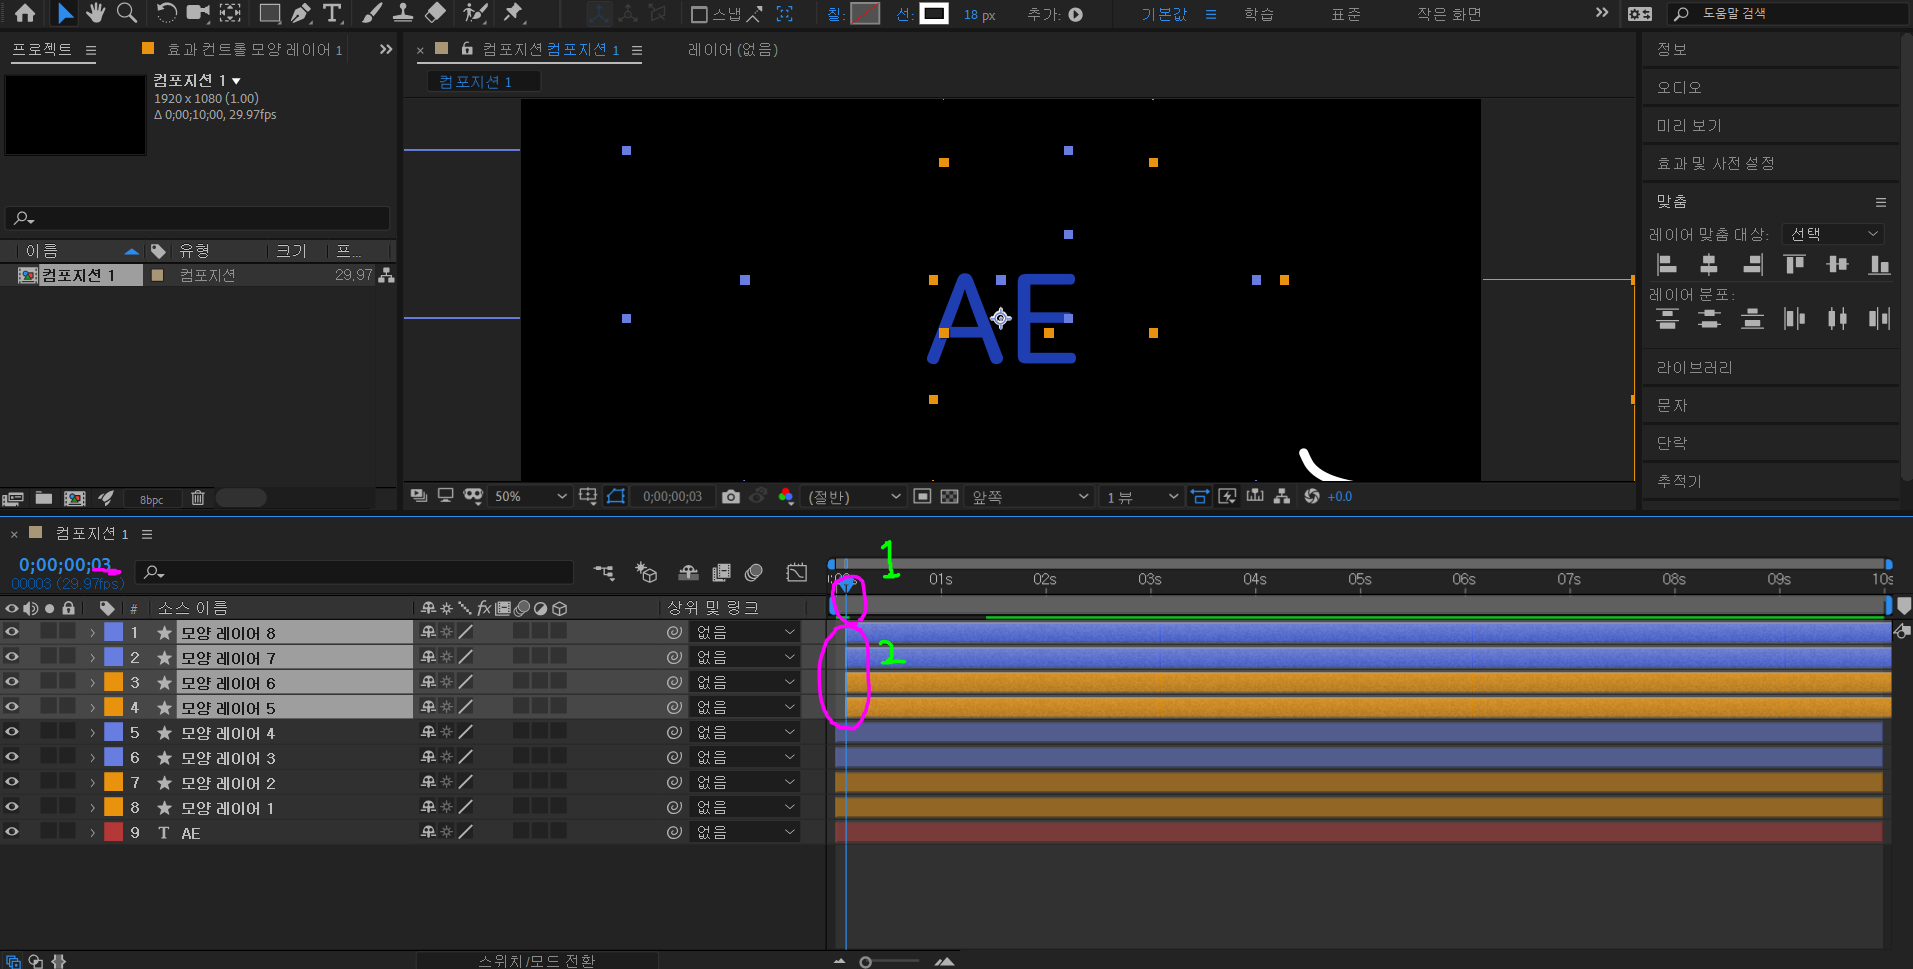Image resolution: width=1913 pixels, height=969 pixels.
Task: Enable motion blur switch in timeline header
Action: [x=754, y=572]
